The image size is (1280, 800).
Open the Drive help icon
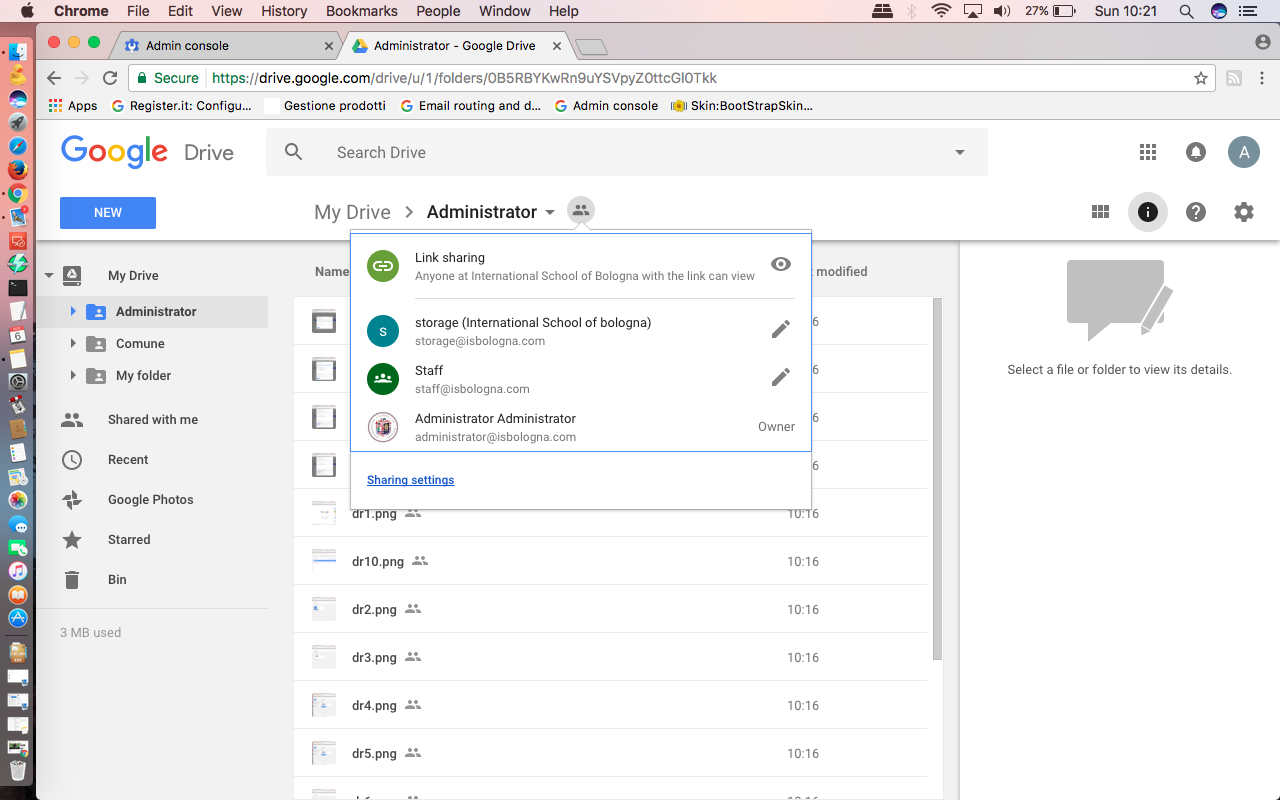click(1196, 212)
